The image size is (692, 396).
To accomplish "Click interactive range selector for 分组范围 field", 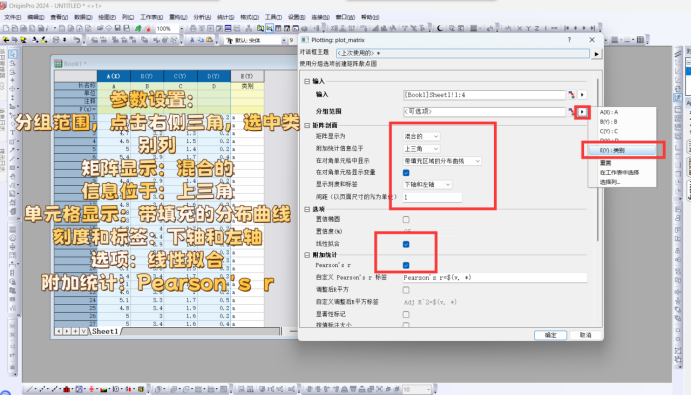I will click(x=571, y=112).
